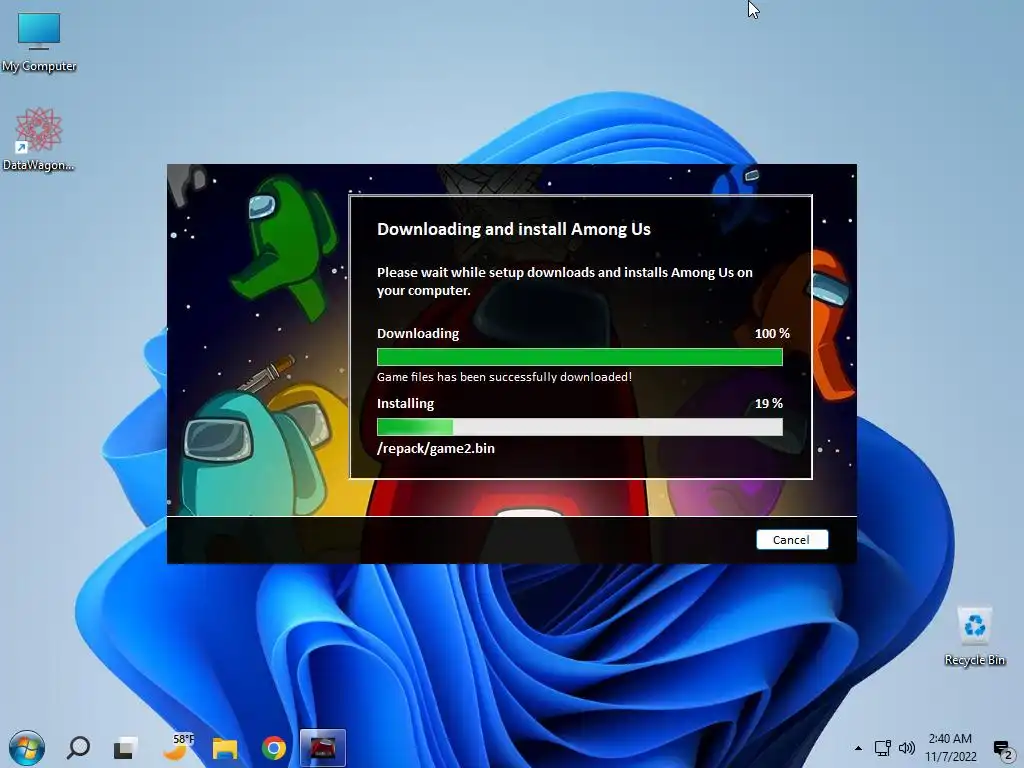Click the Installing progress bar
Image resolution: width=1024 pixels, height=768 pixels.
(x=579, y=427)
